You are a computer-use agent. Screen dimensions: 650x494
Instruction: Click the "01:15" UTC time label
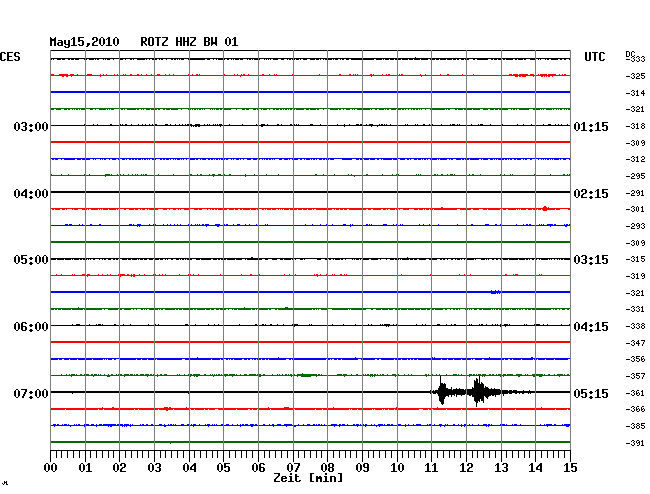tap(591, 126)
